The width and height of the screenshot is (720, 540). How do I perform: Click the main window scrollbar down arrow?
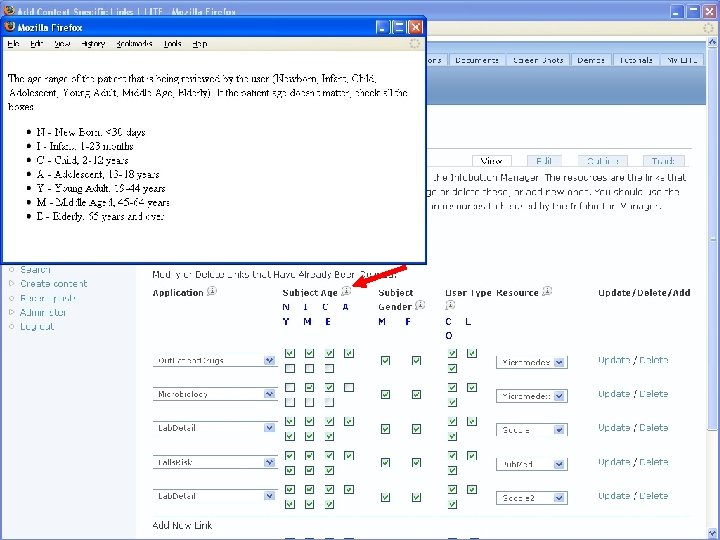click(x=712, y=533)
